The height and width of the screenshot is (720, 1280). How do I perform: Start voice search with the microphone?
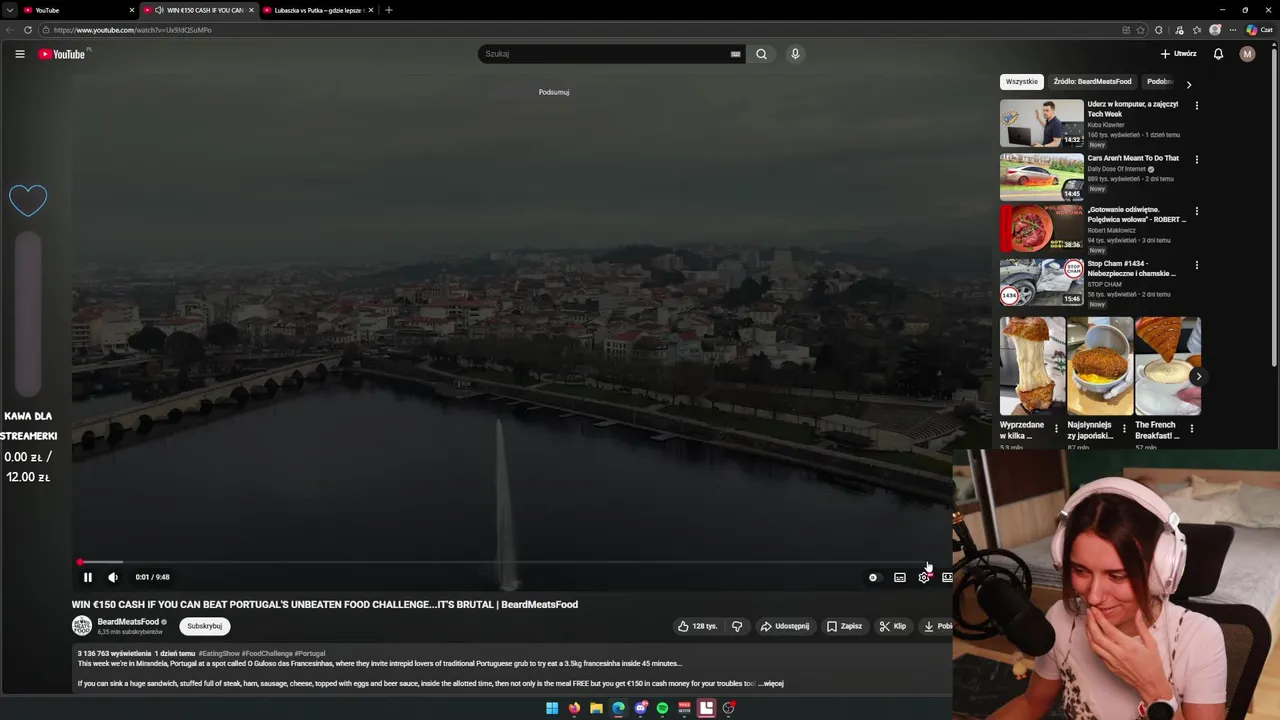[x=795, y=54]
